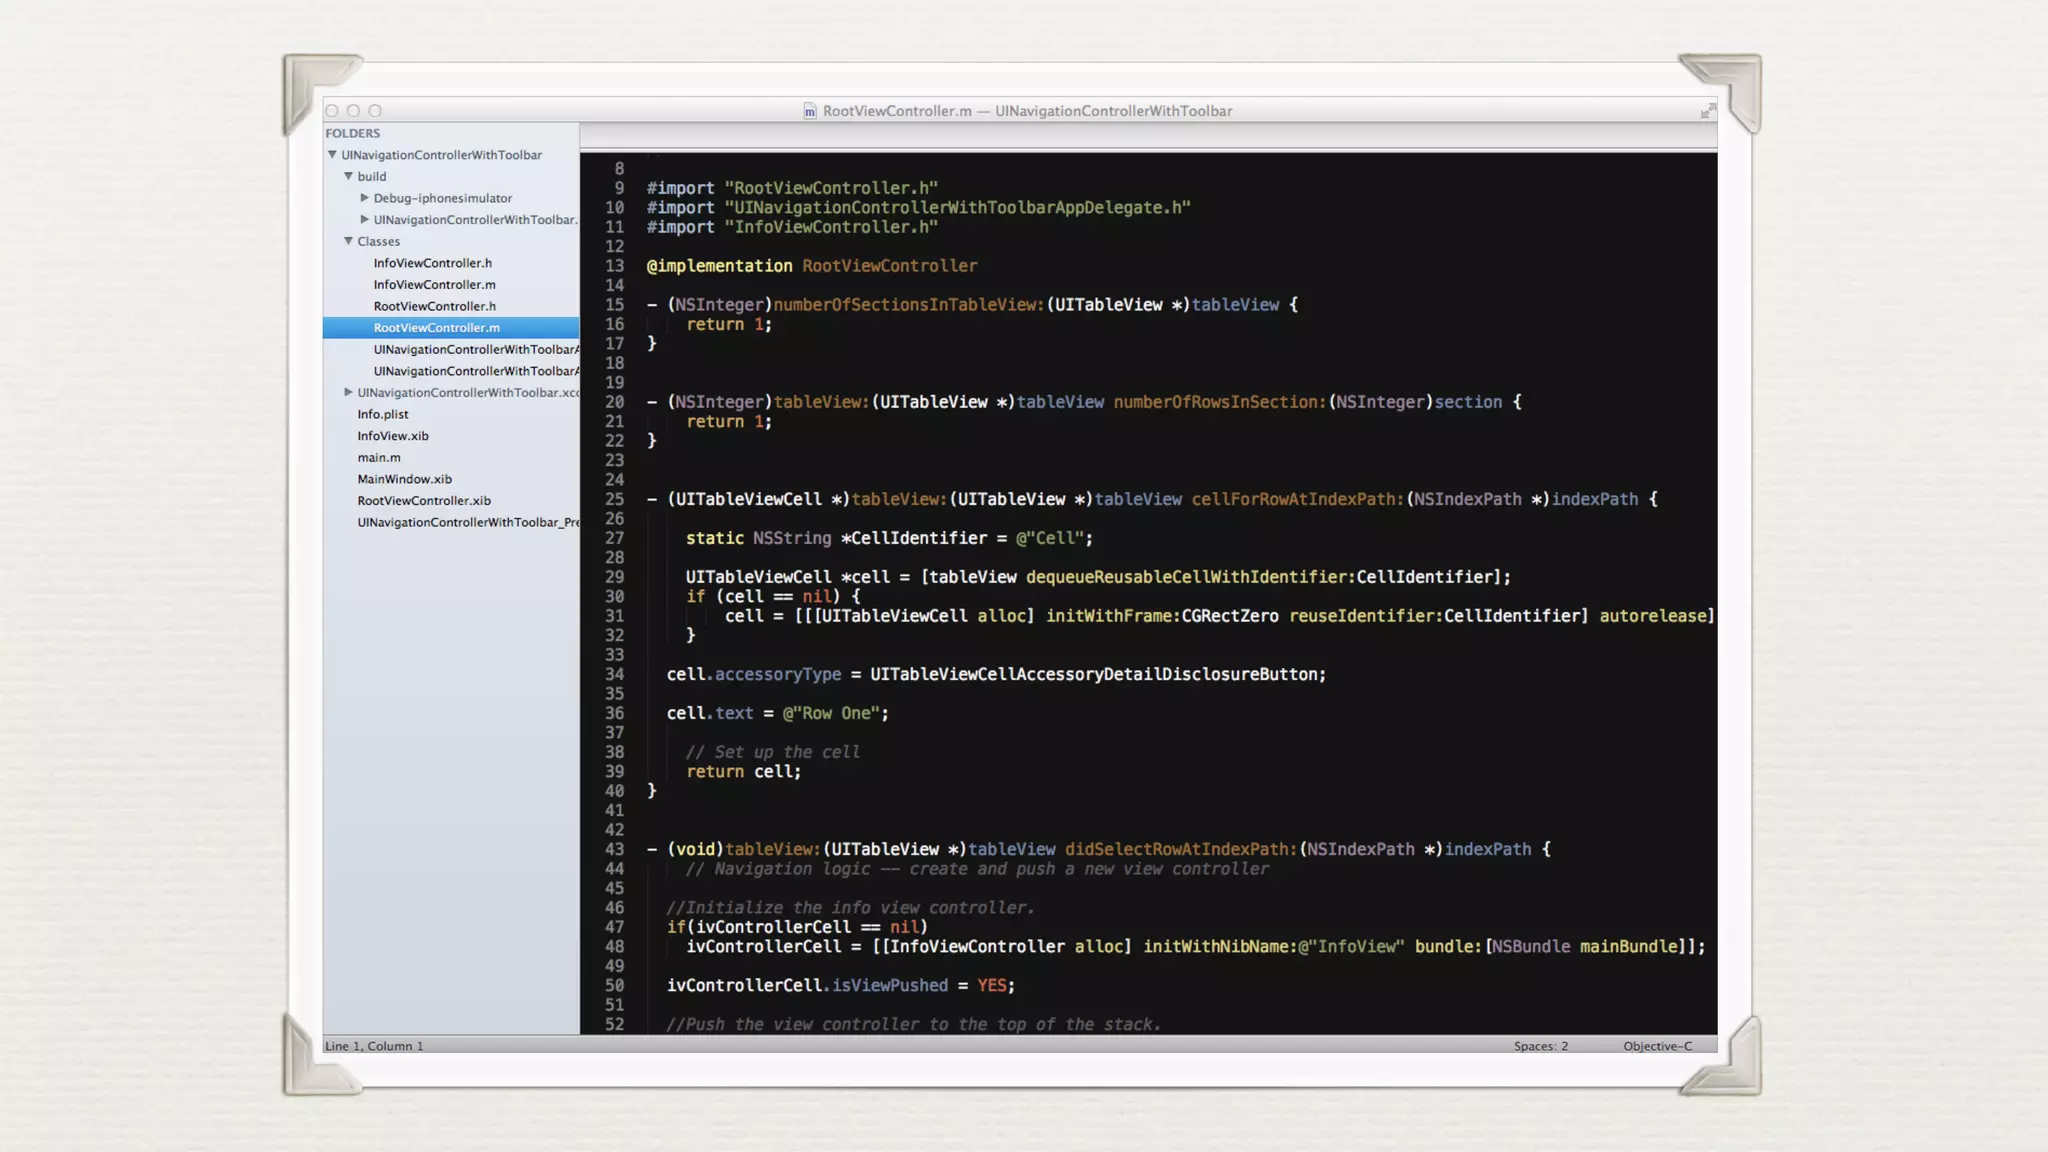
Task: Open InfoViewController.m file
Action: [x=434, y=285]
